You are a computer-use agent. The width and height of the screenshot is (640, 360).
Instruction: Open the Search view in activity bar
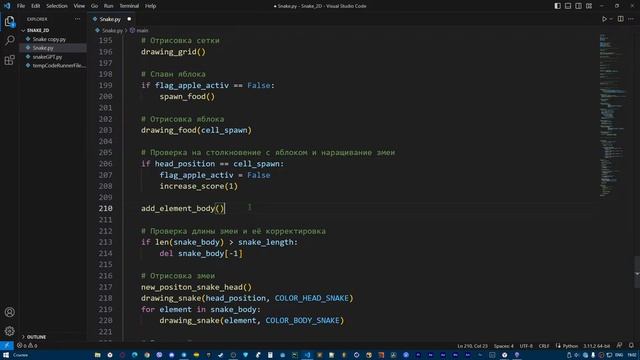pos(9,40)
